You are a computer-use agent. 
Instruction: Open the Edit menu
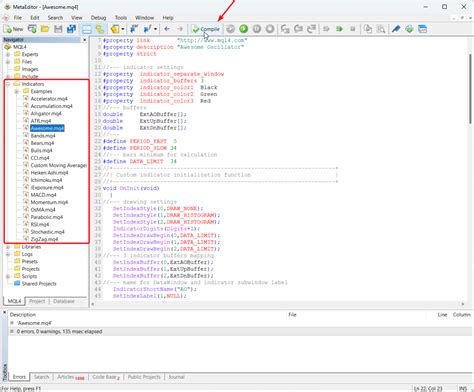tap(35, 18)
